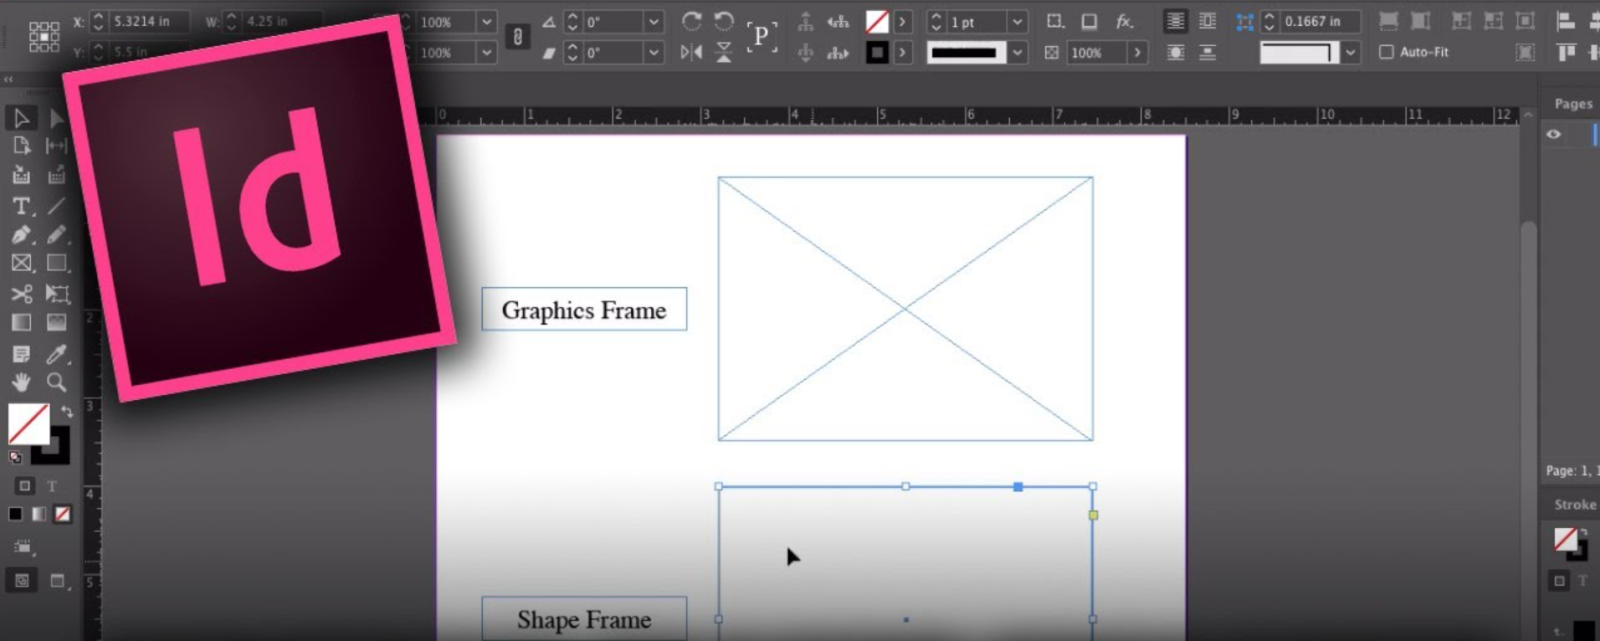Viewport: 1600px width, 641px height.
Task: Select the Scissors tool
Action: coord(21,293)
